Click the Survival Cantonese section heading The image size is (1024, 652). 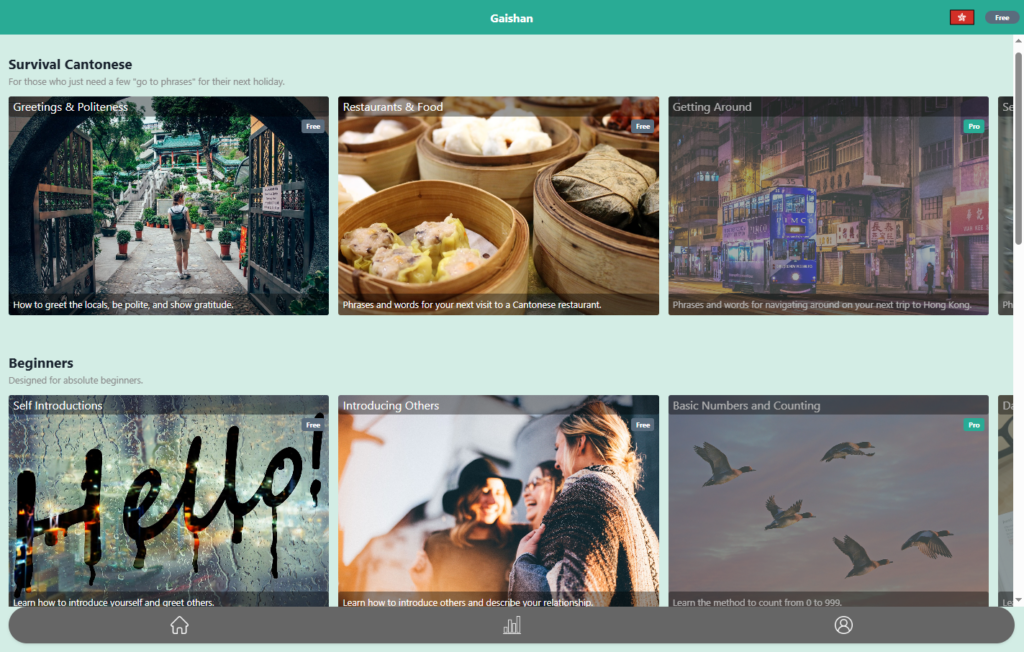click(x=71, y=64)
